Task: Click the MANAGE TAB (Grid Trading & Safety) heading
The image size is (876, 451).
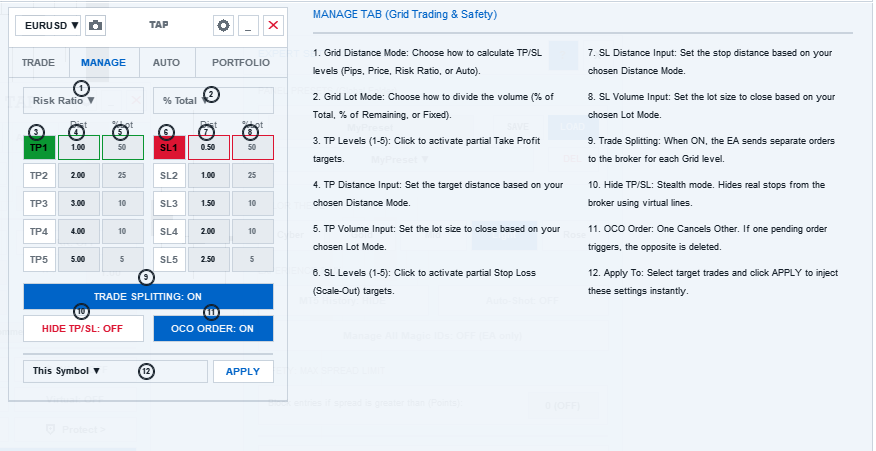Action: [x=405, y=15]
